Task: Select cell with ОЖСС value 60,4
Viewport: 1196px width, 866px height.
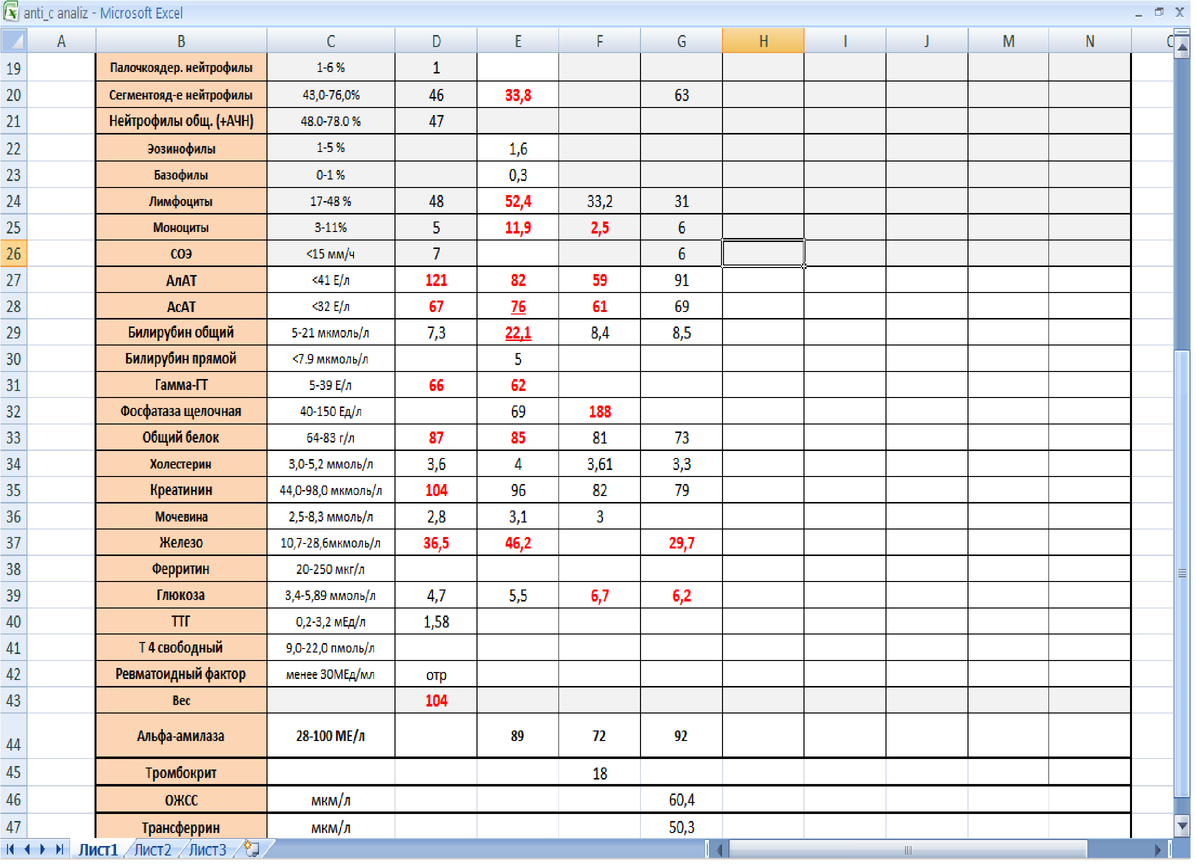Action: click(681, 800)
